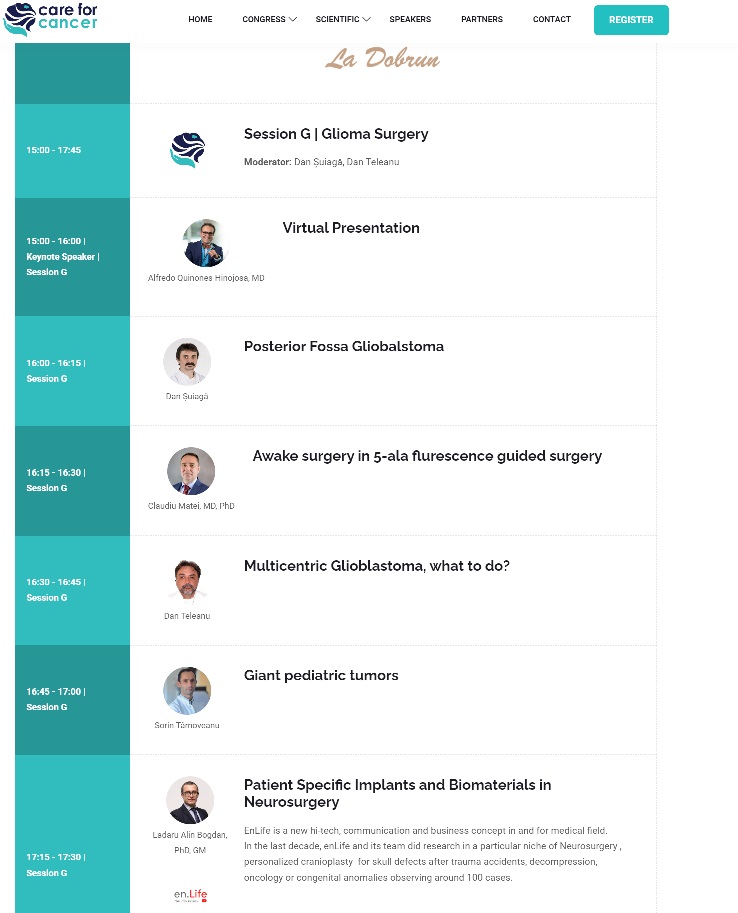This screenshot has height=913, width=738.
Task: Open the Speakers menu item
Action: click(410, 19)
